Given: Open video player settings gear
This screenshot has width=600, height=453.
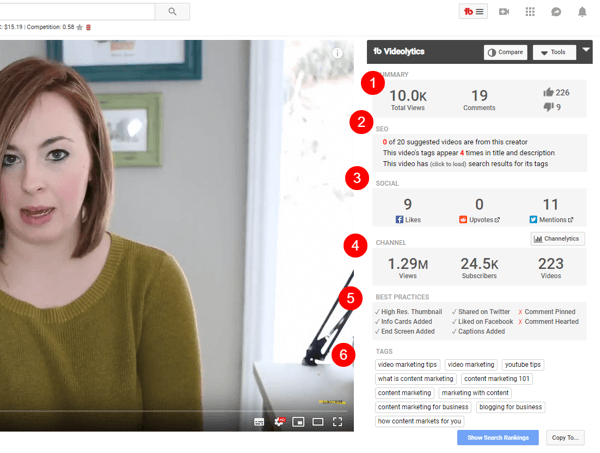Looking at the screenshot, I should [278, 421].
